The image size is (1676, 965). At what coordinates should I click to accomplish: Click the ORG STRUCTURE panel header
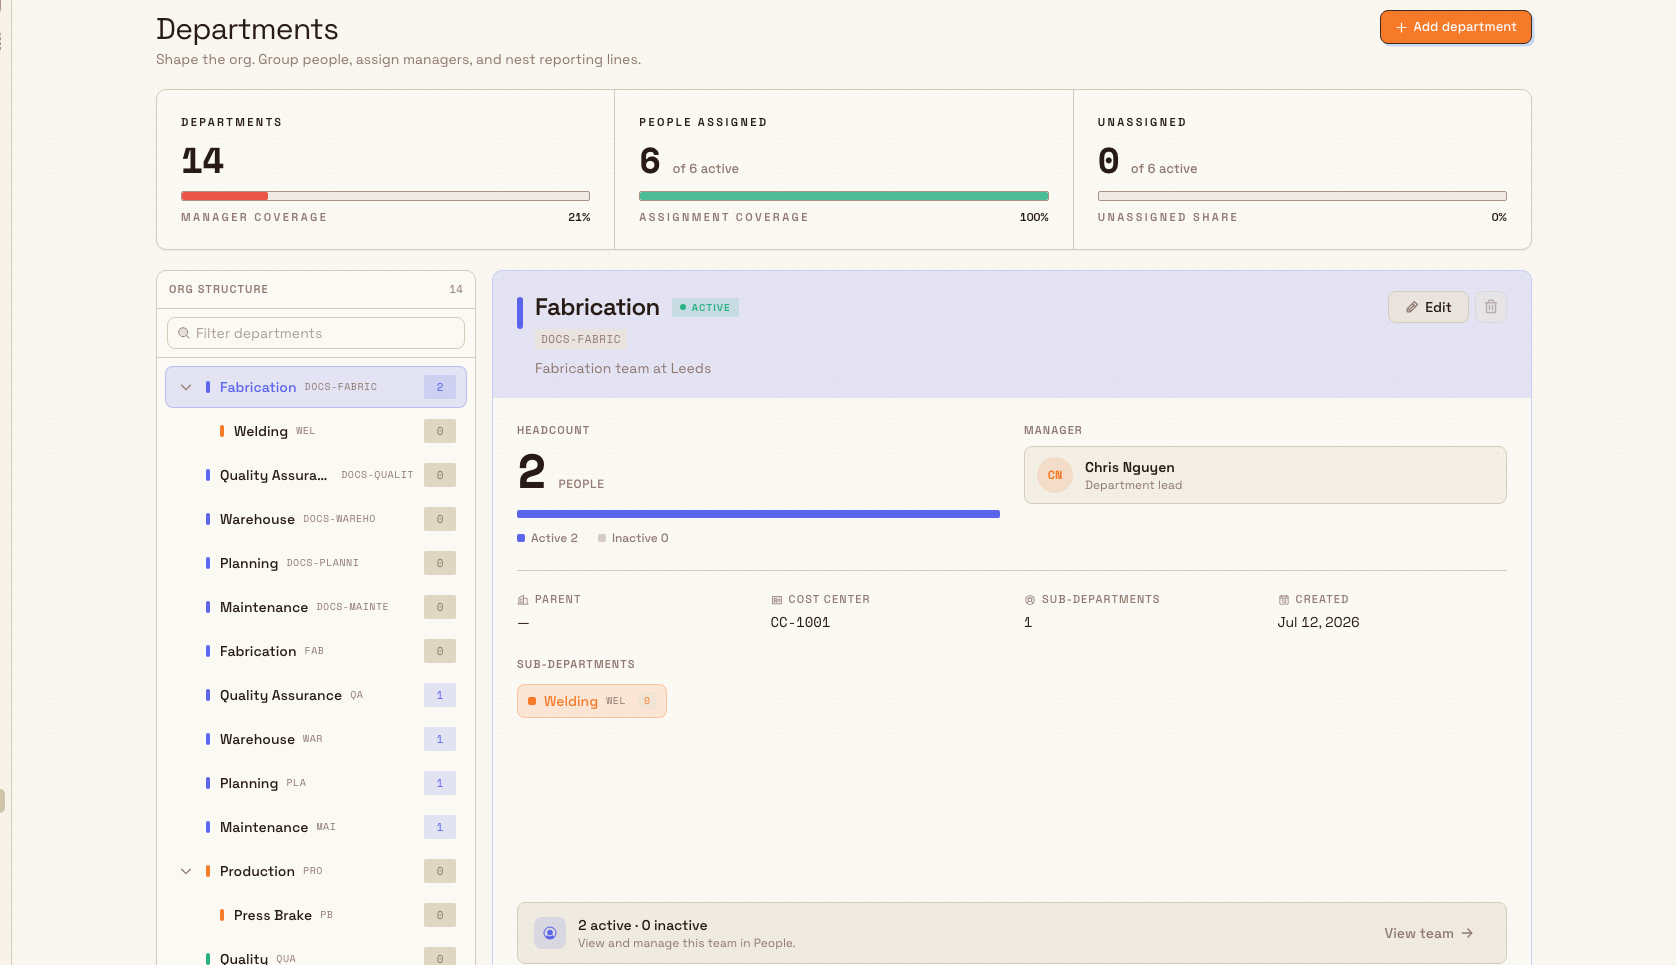coord(316,289)
